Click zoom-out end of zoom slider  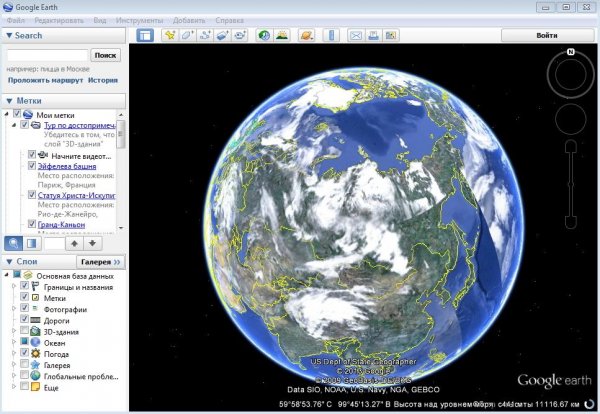571,222
